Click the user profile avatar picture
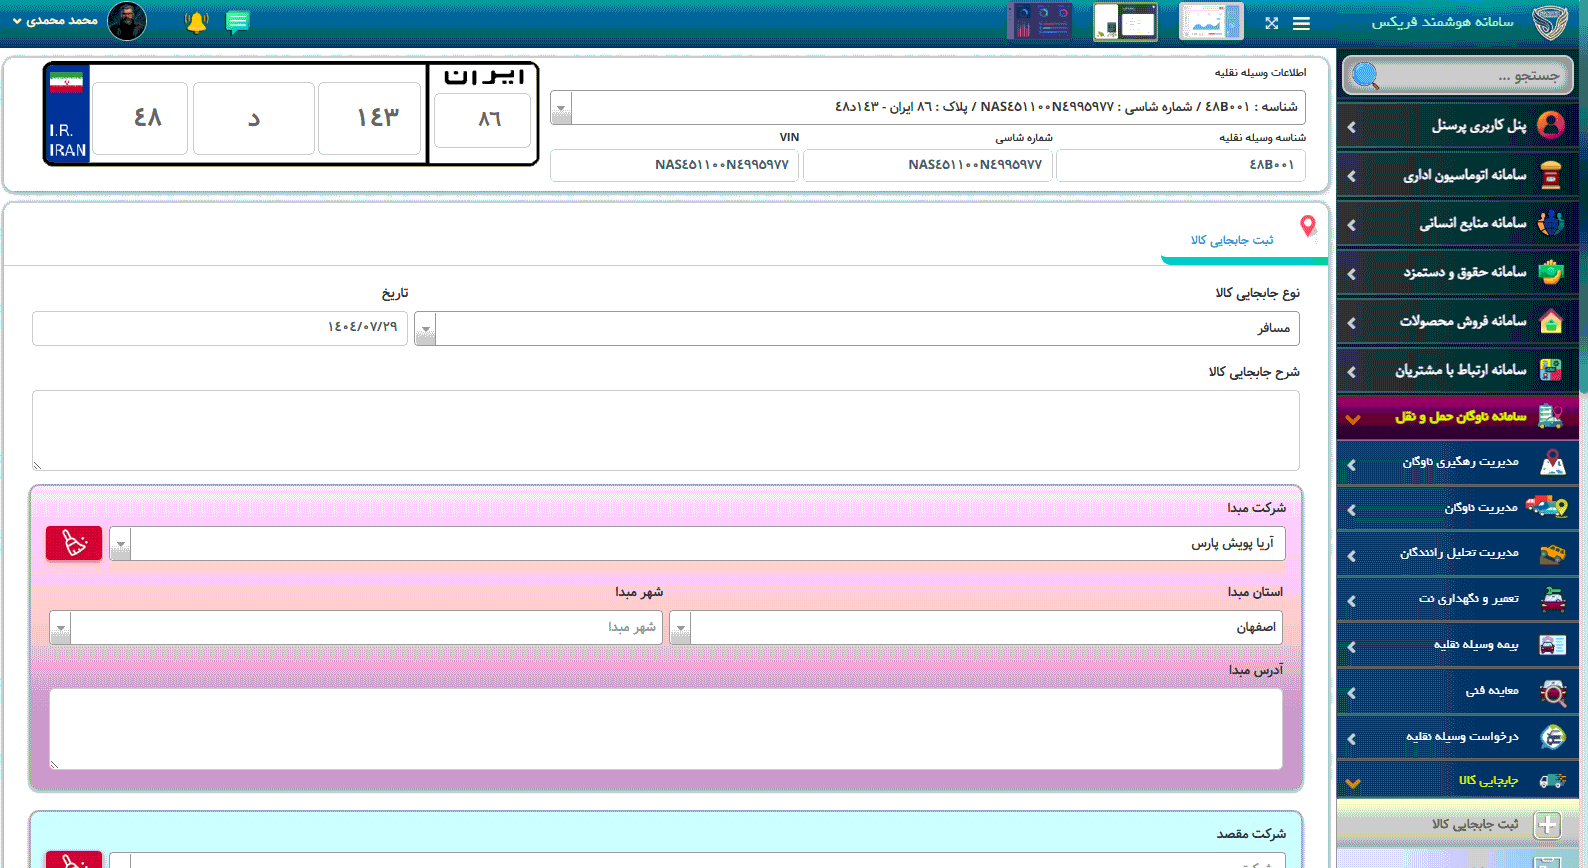Image resolution: width=1588 pixels, height=868 pixels. pos(127,21)
